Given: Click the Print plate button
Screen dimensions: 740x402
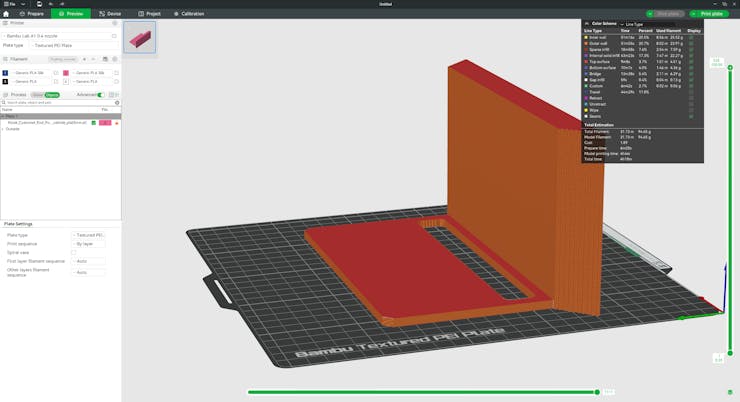Looking at the screenshot, I should tap(708, 14).
